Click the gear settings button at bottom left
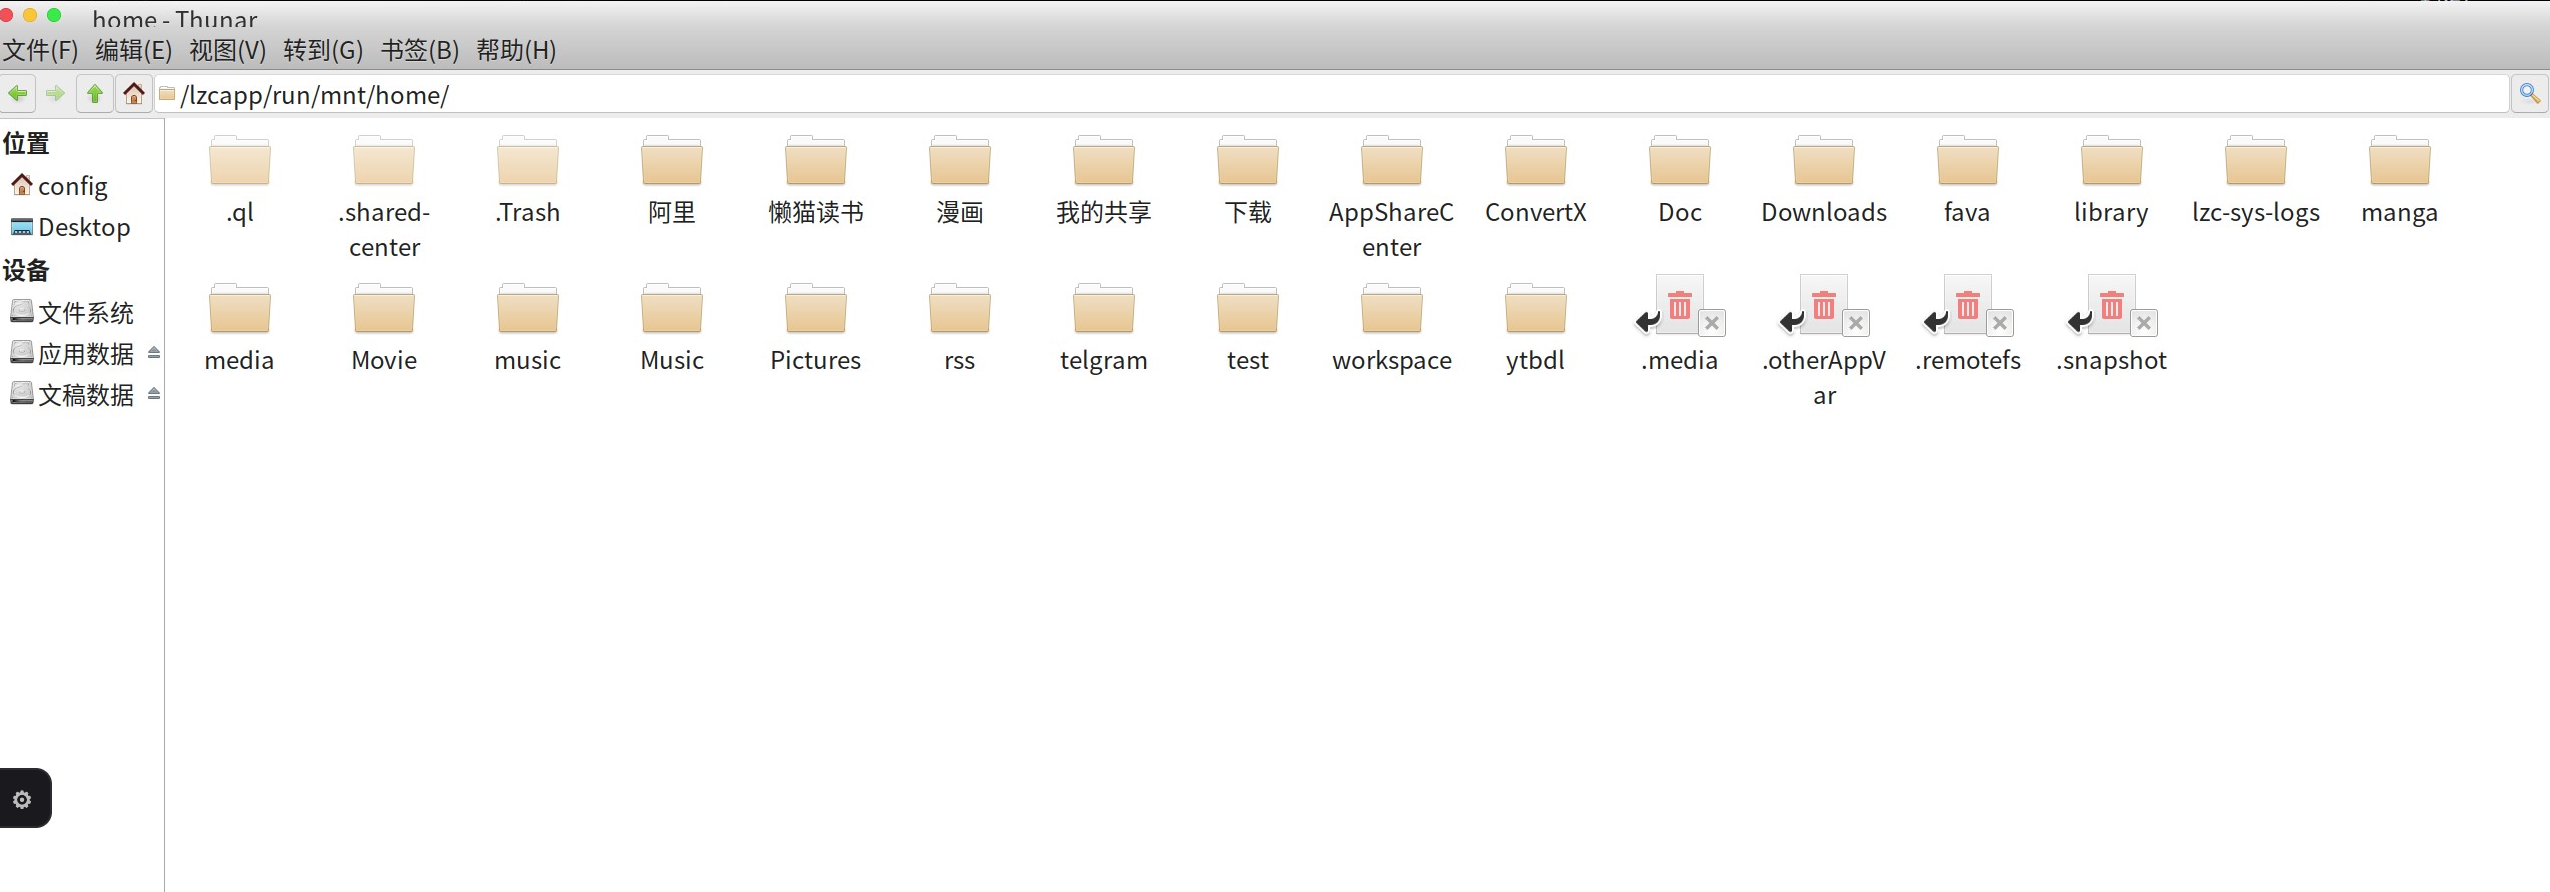The width and height of the screenshot is (2550, 892). point(23,799)
